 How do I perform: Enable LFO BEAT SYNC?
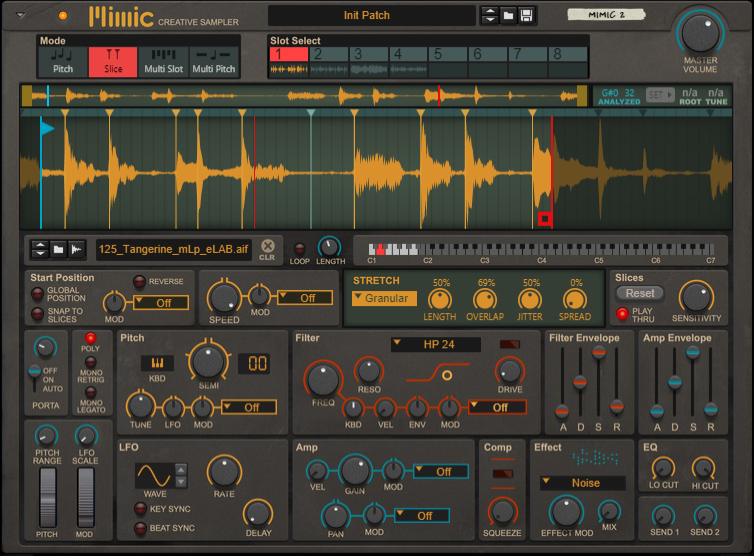pyautogui.click(x=140, y=528)
